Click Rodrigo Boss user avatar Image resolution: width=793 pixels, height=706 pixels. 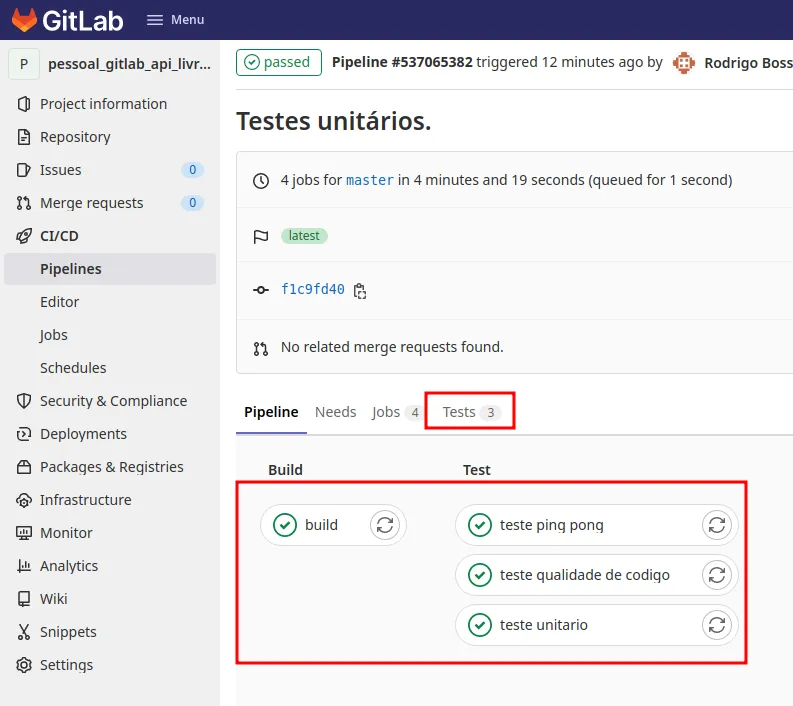pyautogui.click(x=684, y=63)
